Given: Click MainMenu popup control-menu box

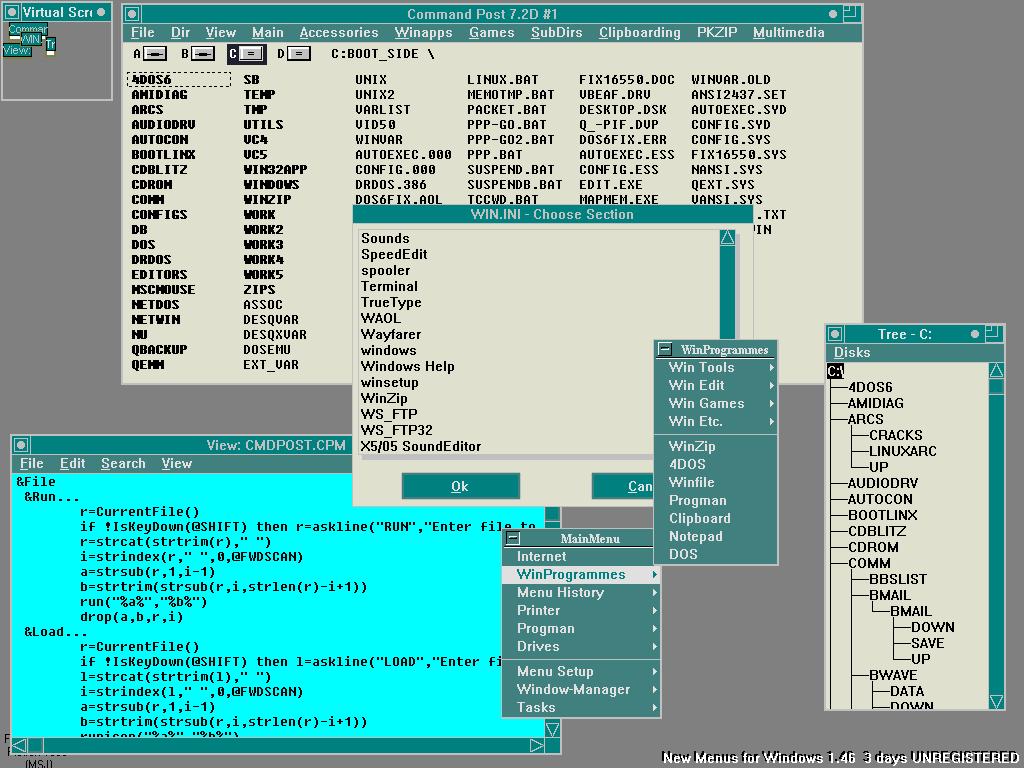Looking at the screenshot, I should click(512, 538).
